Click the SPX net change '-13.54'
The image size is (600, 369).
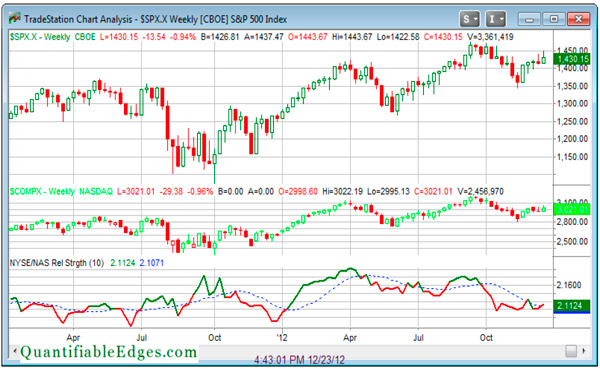click(154, 37)
